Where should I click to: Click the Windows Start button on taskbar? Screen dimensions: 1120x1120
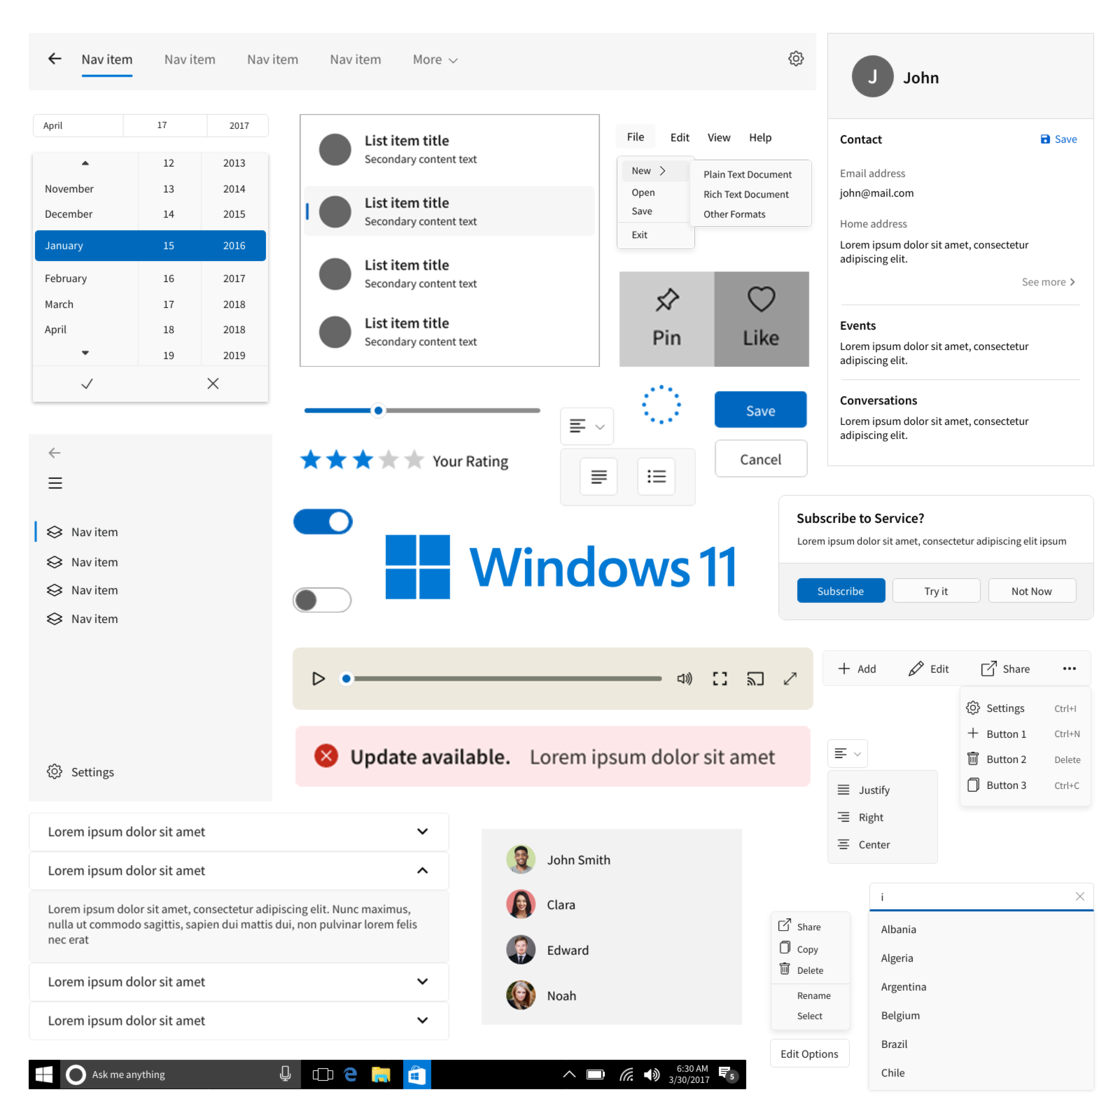click(x=44, y=1074)
